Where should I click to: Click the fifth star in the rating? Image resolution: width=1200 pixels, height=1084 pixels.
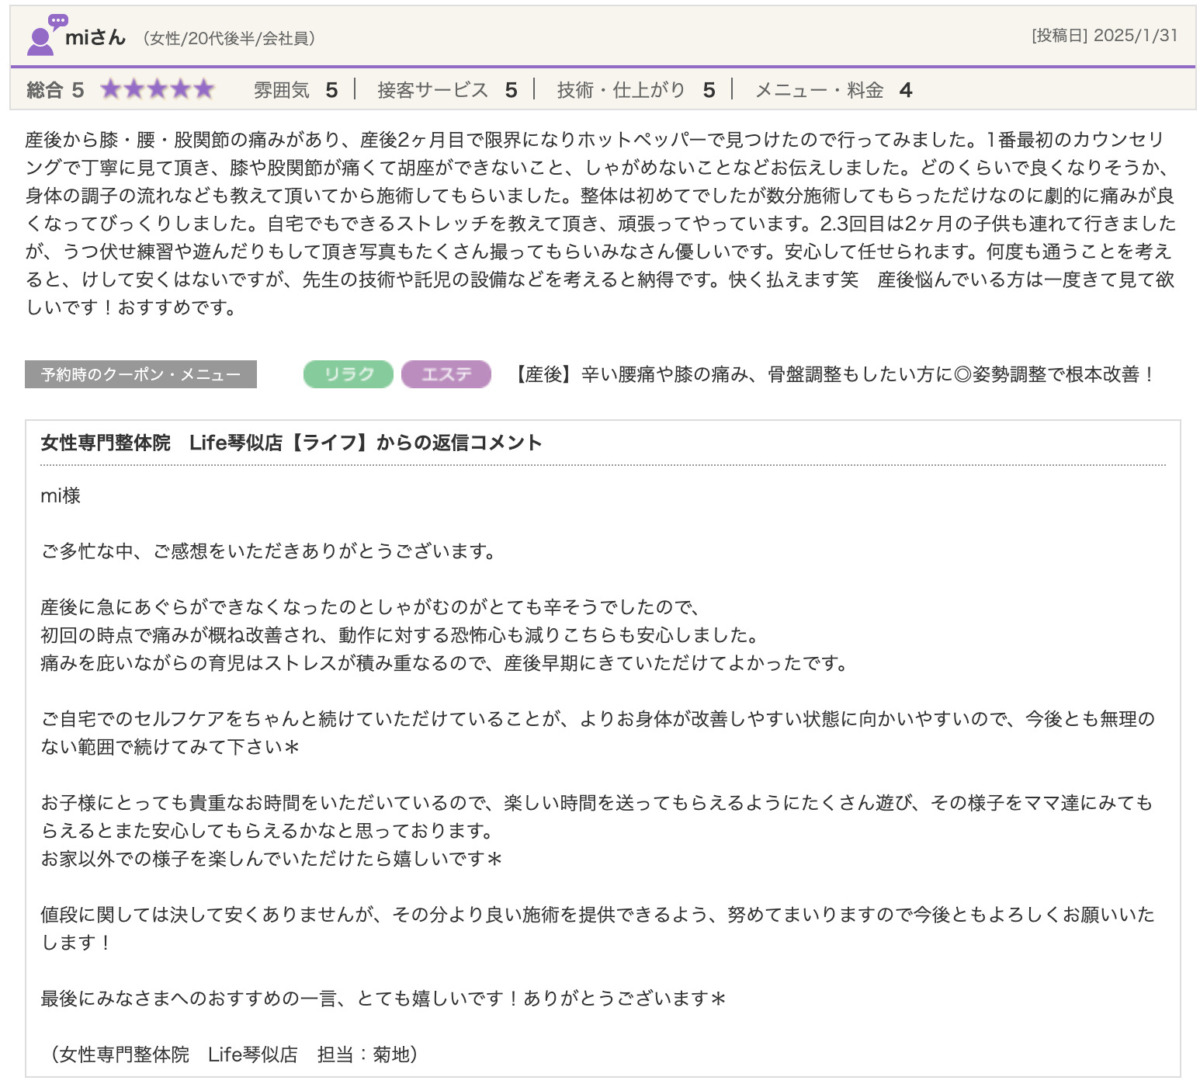(x=204, y=90)
